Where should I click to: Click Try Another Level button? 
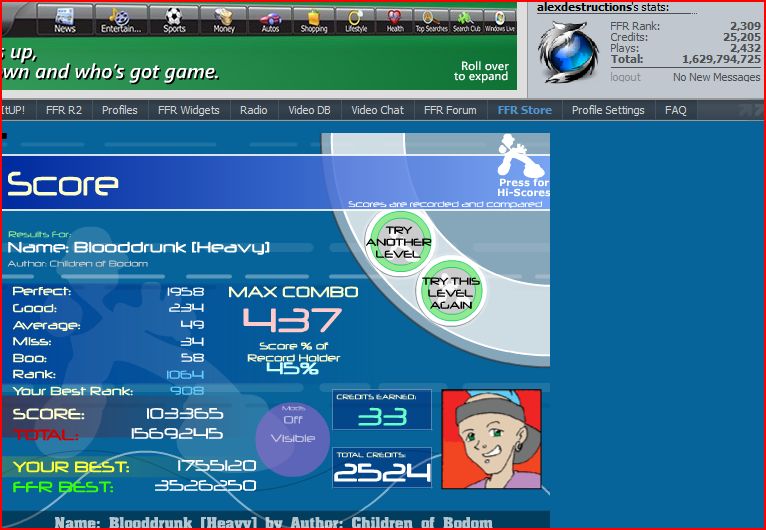[x=399, y=242]
